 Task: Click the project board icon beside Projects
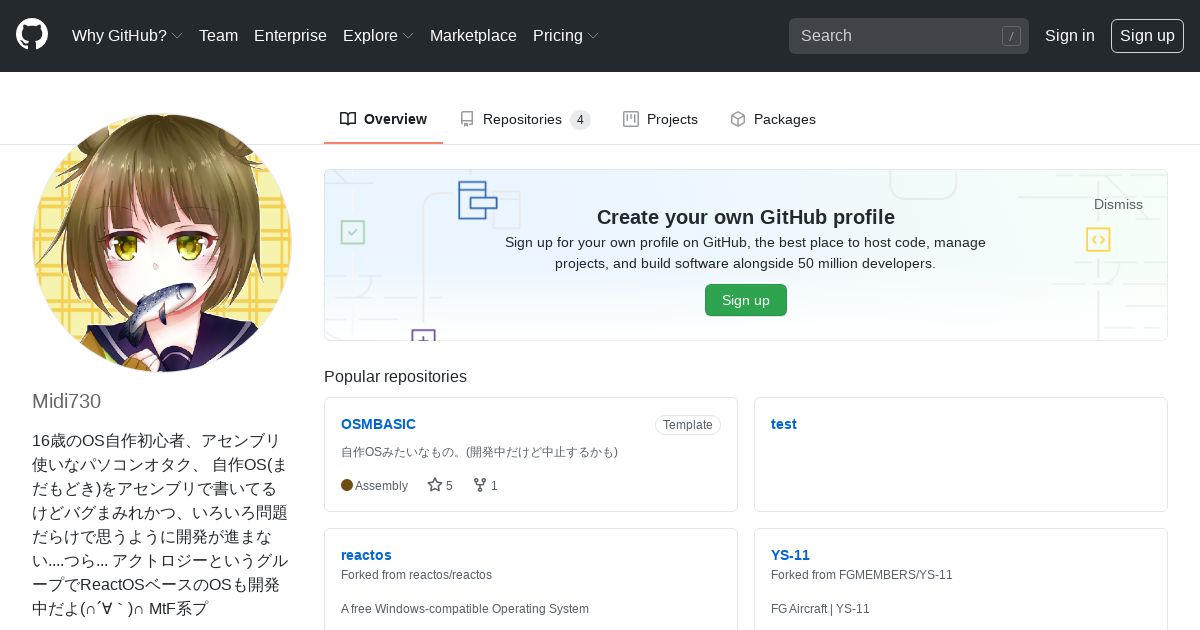tap(631, 119)
